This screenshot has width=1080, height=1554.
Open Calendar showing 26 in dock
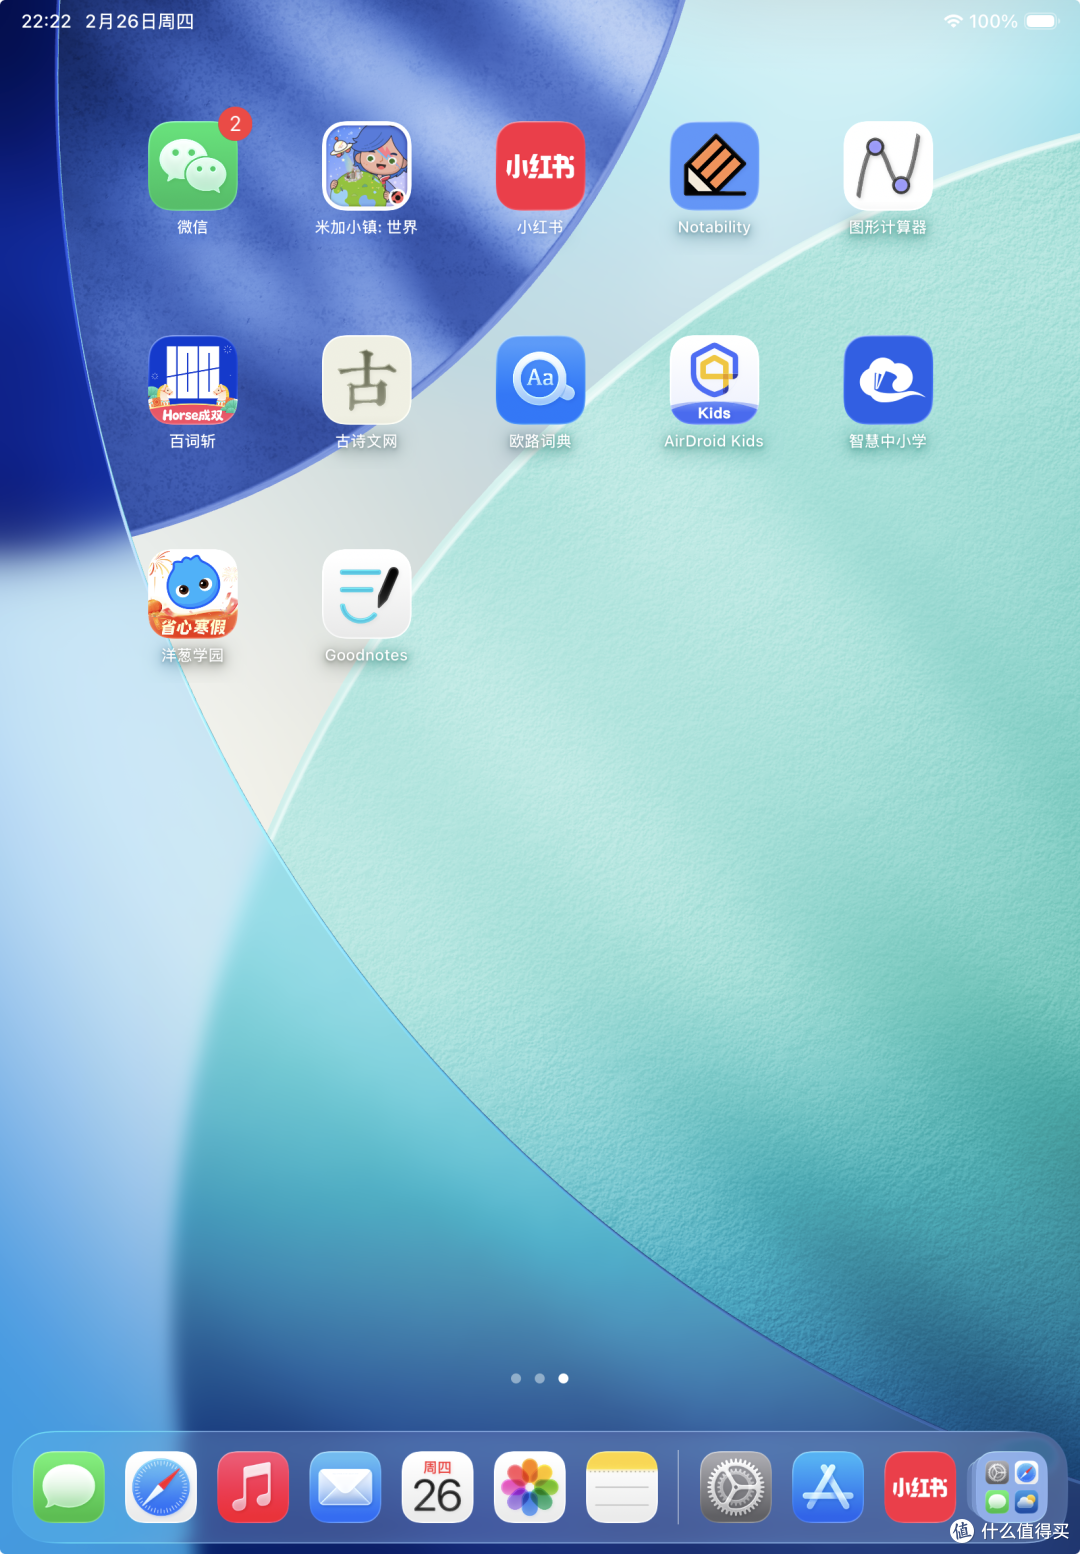pos(437,1487)
